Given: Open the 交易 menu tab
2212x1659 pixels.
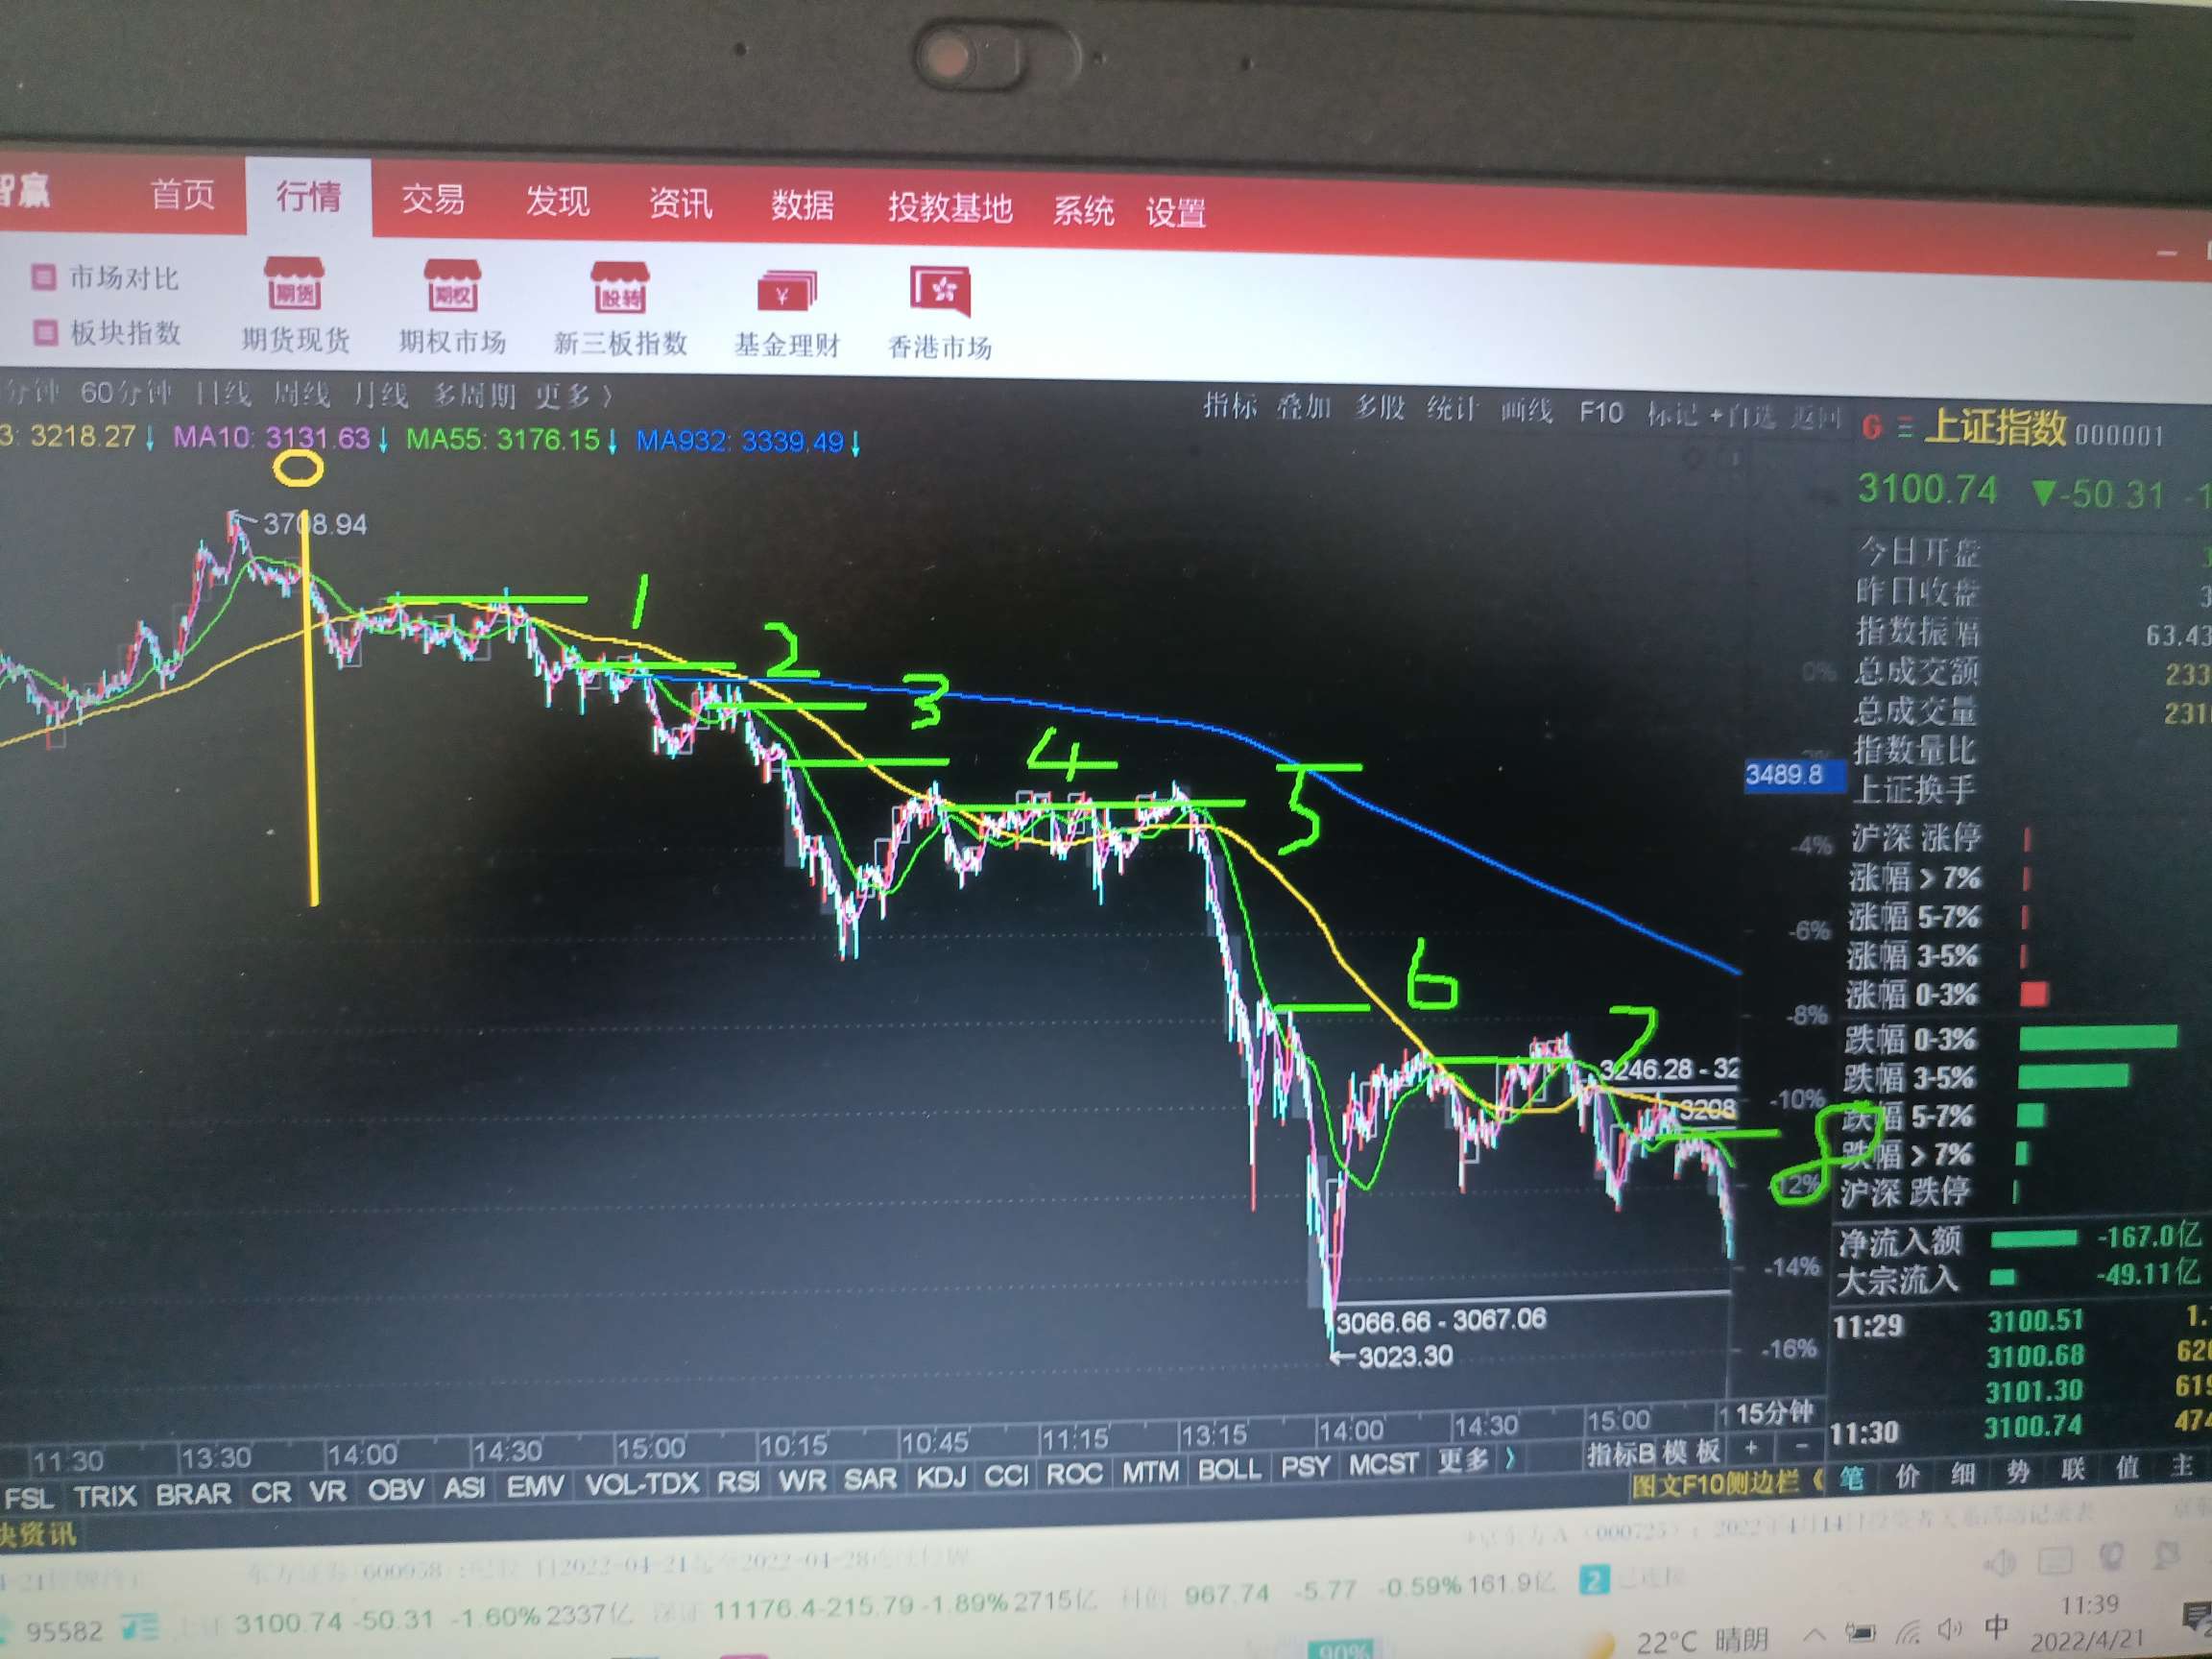Looking at the screenshot, I should (433, 199).
